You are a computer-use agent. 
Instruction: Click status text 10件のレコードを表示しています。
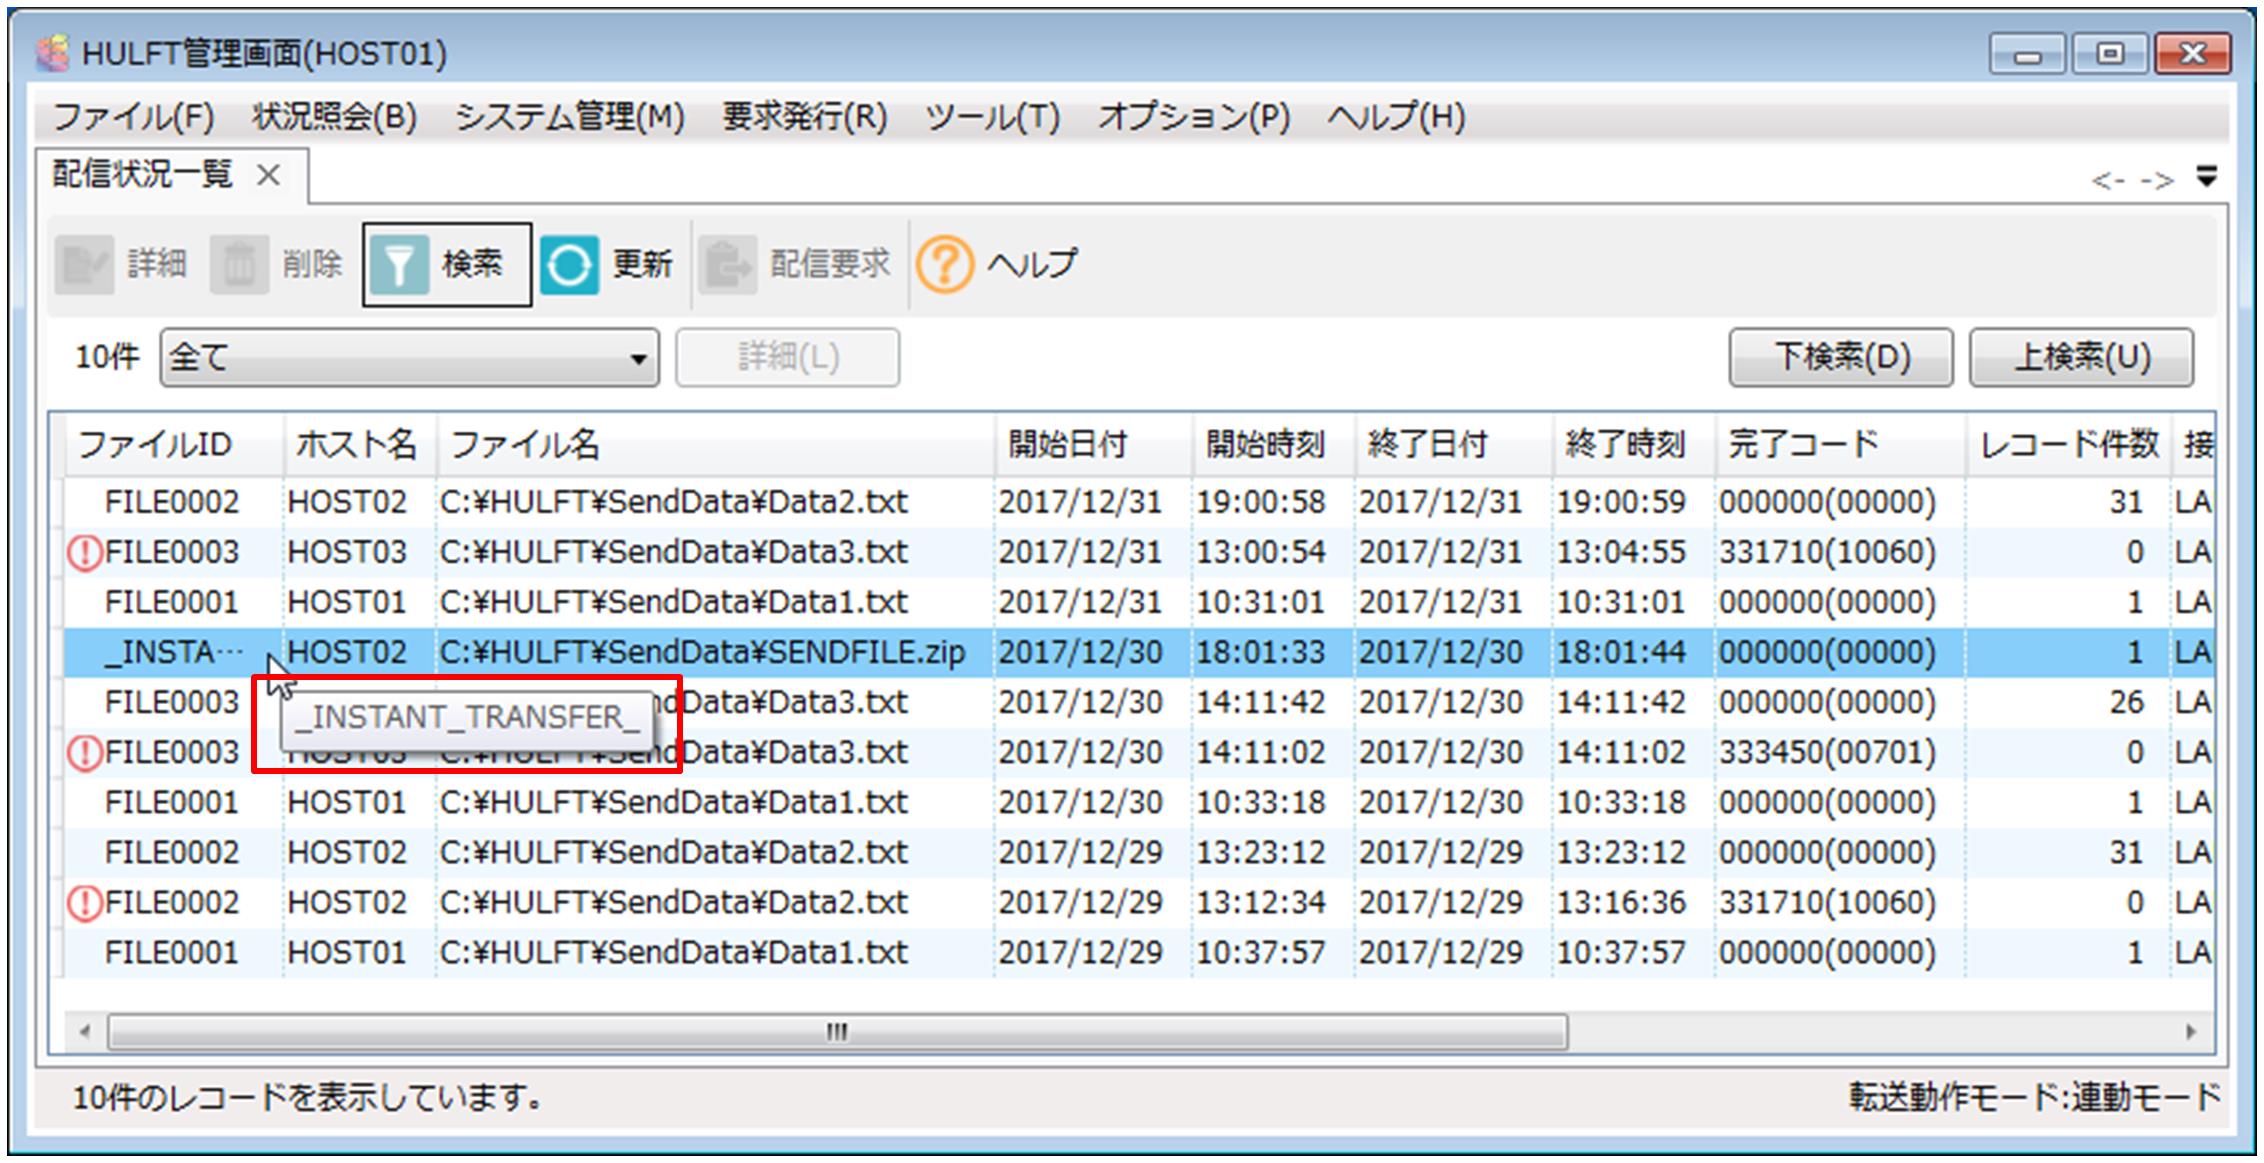click(x=310, y=1098)
